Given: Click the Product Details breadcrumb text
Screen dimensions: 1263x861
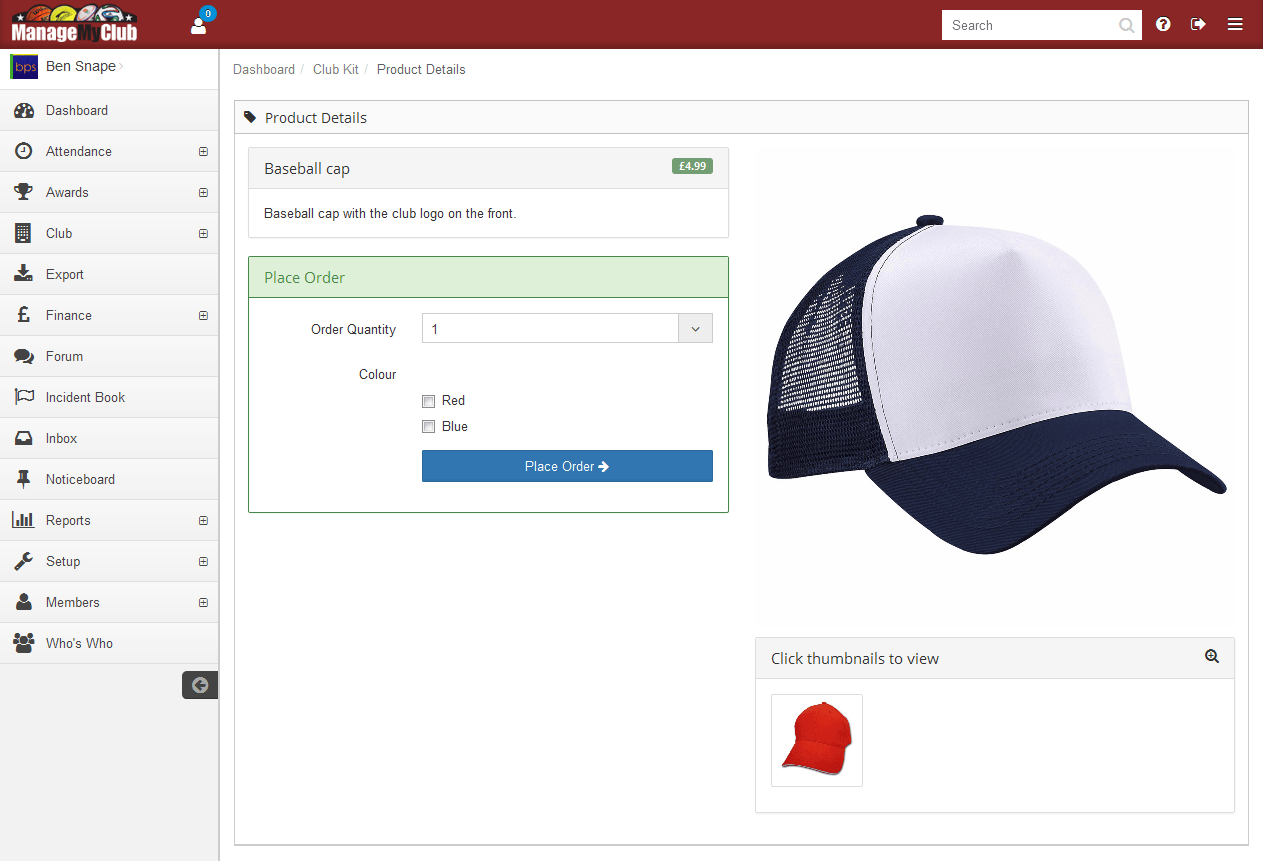Looking at the screenshot, I should (421, 70).
